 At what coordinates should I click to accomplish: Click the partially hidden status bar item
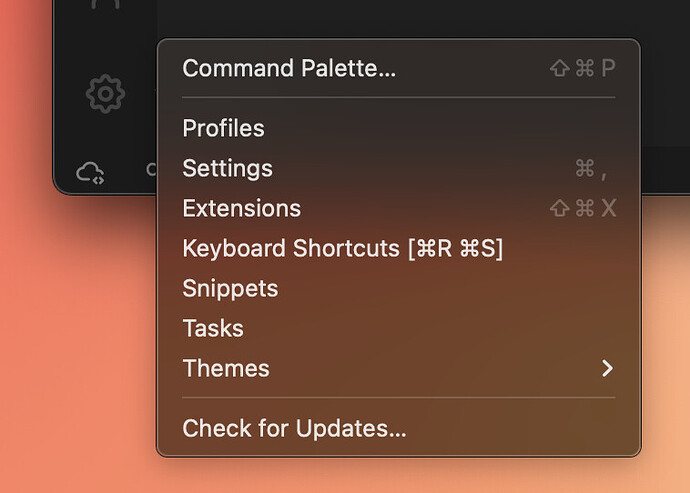coord(151,169)
